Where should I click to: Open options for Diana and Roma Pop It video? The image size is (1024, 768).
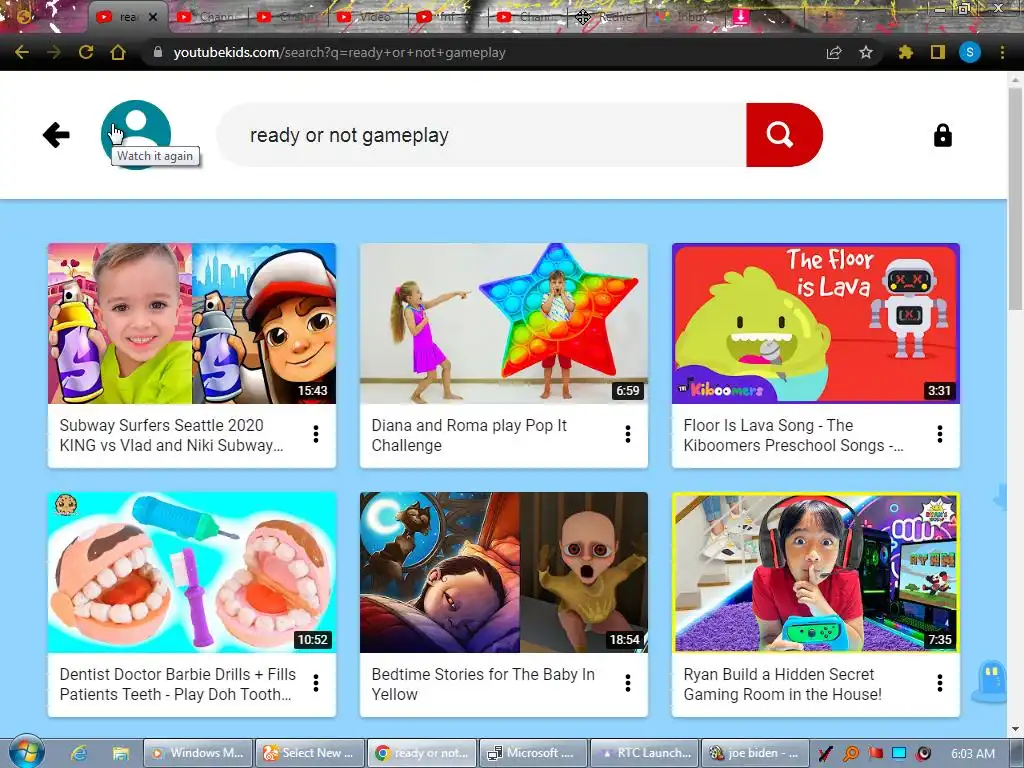pos(628,434)
